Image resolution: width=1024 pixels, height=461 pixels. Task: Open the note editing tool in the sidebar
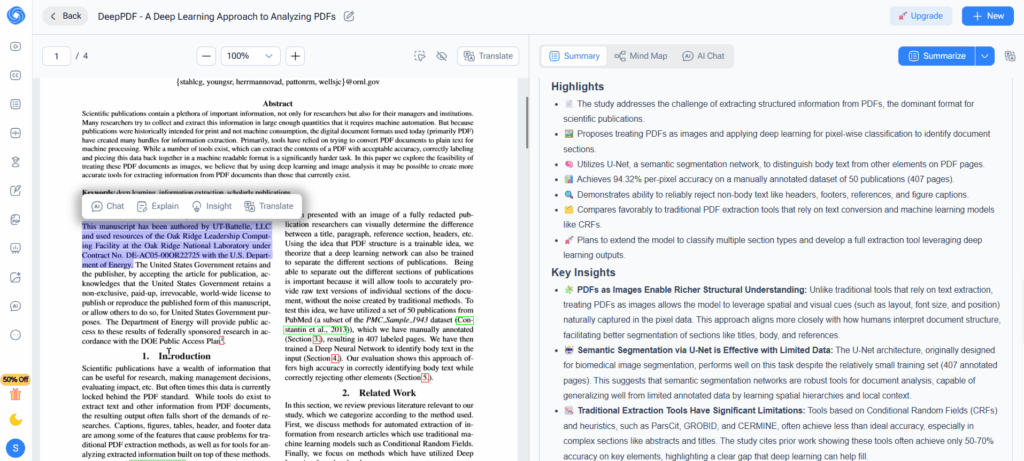point(16,191)
